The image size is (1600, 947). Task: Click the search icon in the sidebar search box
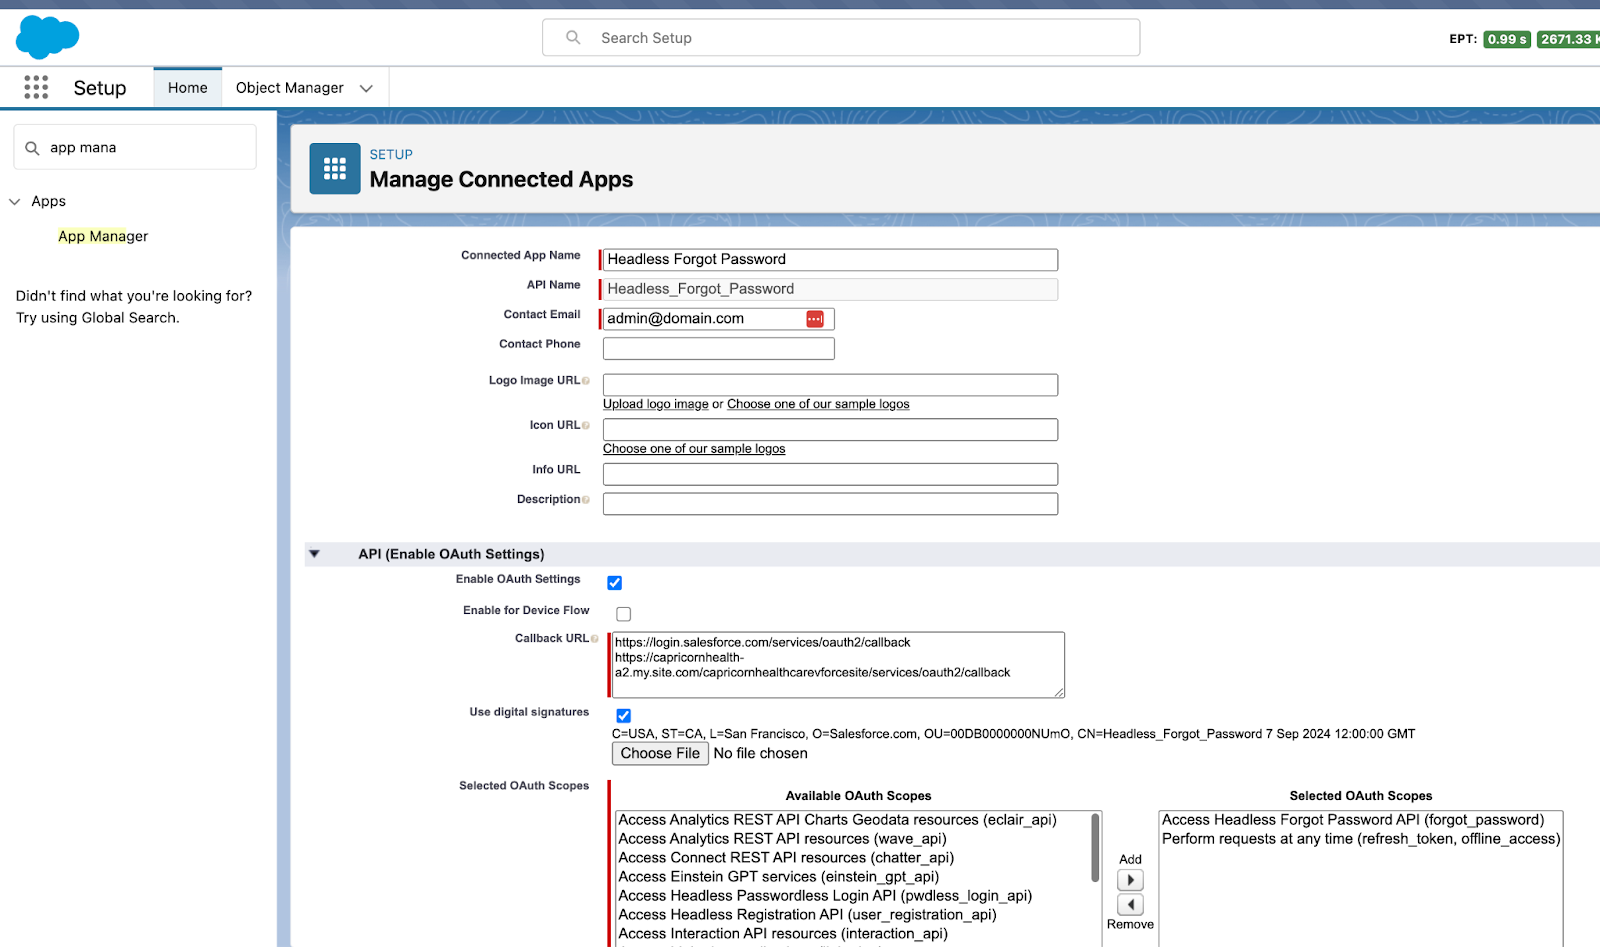coord(33,147)
